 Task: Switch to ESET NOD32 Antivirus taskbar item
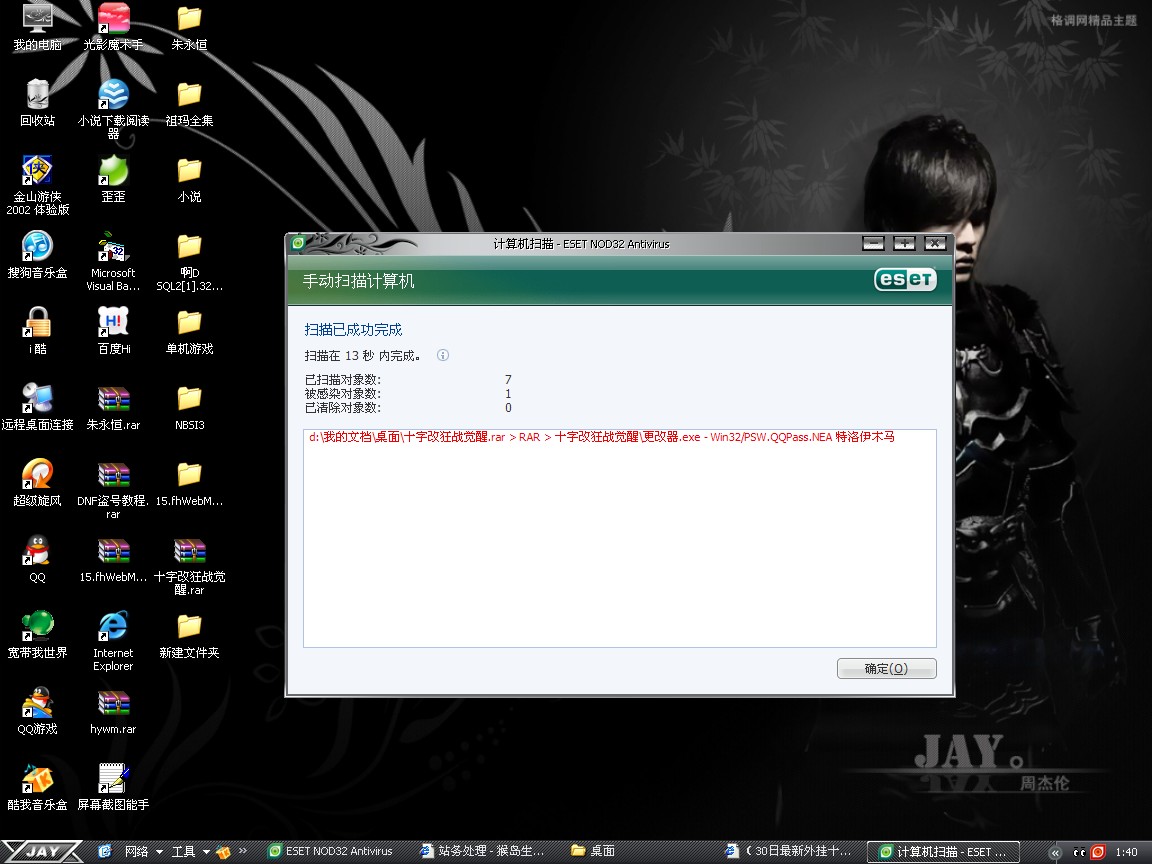331,851
